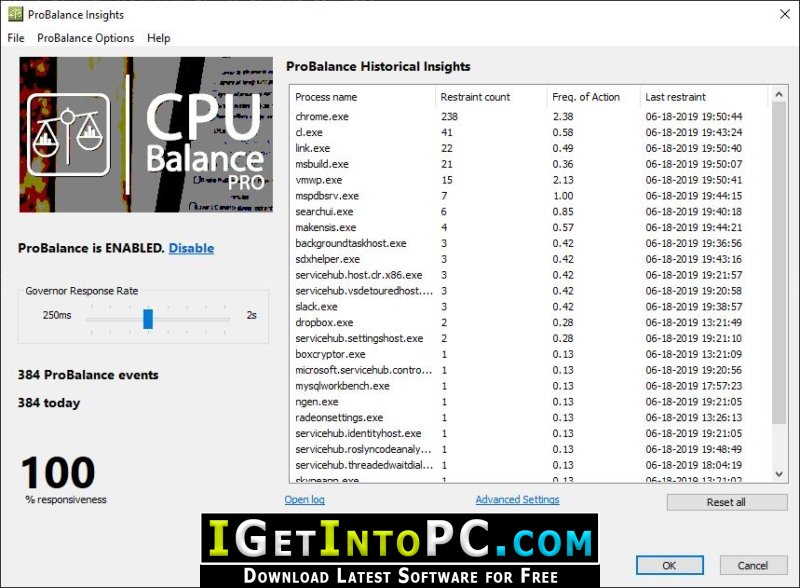Confirm with the OK button
800x588 pixels.
[x=669, y=566]
